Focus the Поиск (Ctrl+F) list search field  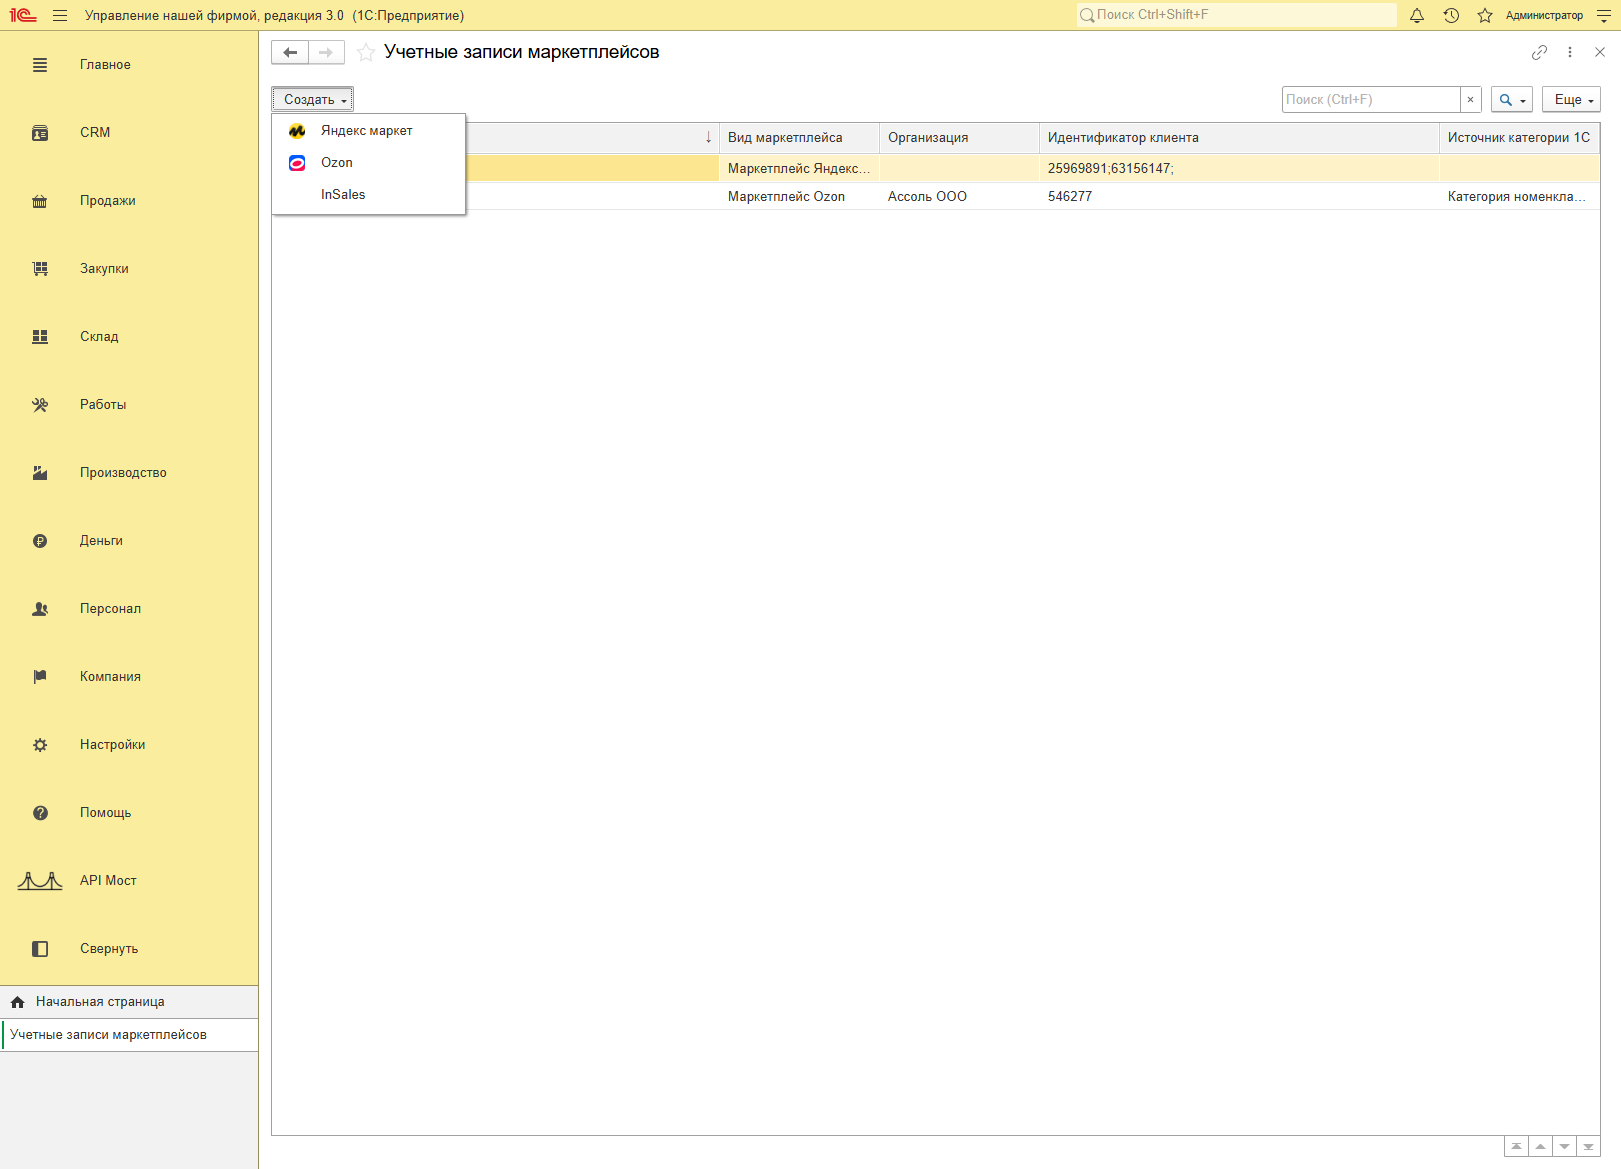pyautogui.click(x=1371, y=99)
